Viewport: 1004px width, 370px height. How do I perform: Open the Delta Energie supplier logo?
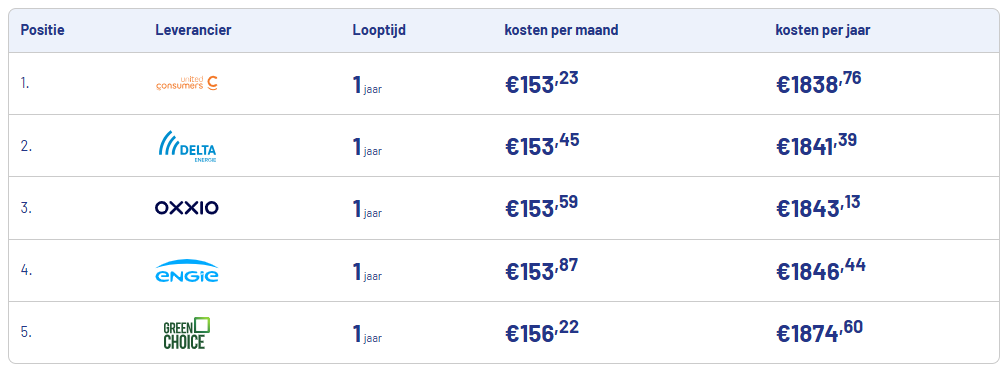186,146
